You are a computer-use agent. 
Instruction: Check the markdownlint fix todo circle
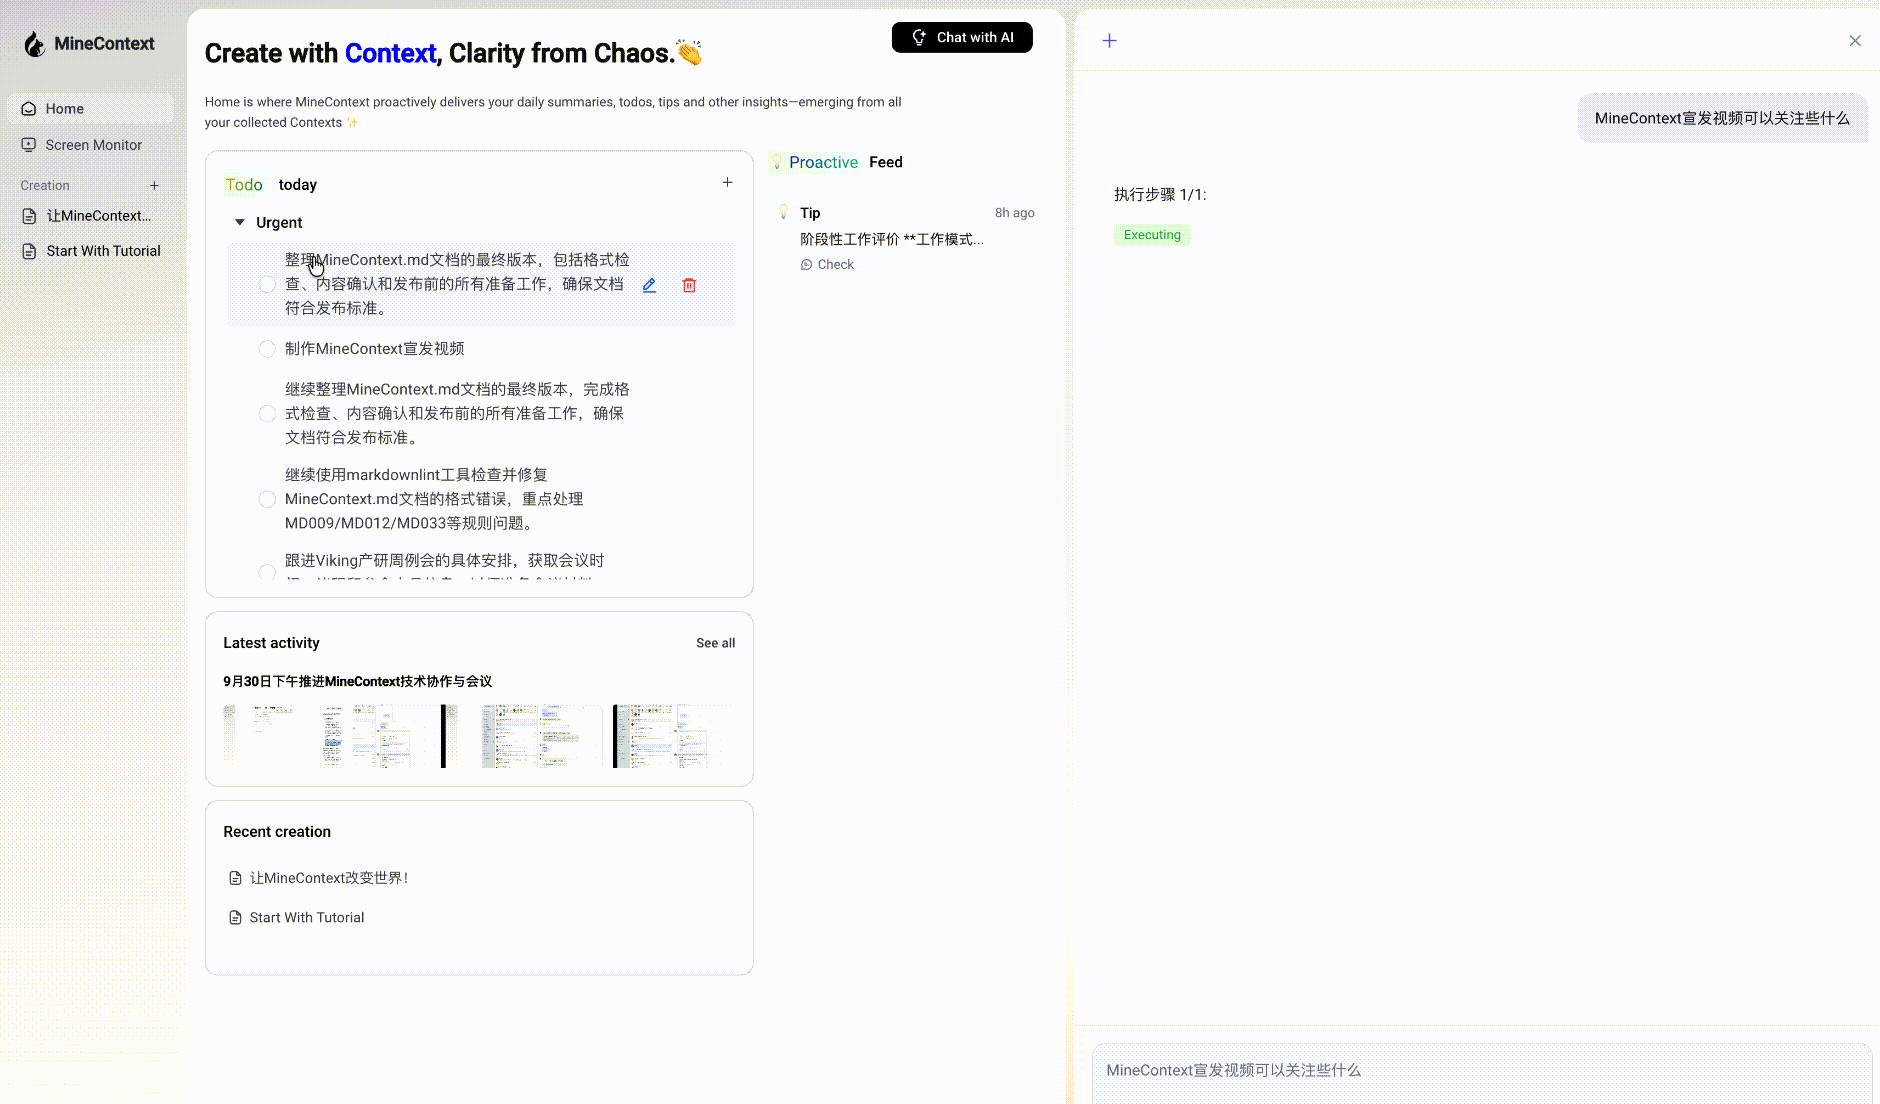pos(267,499)
